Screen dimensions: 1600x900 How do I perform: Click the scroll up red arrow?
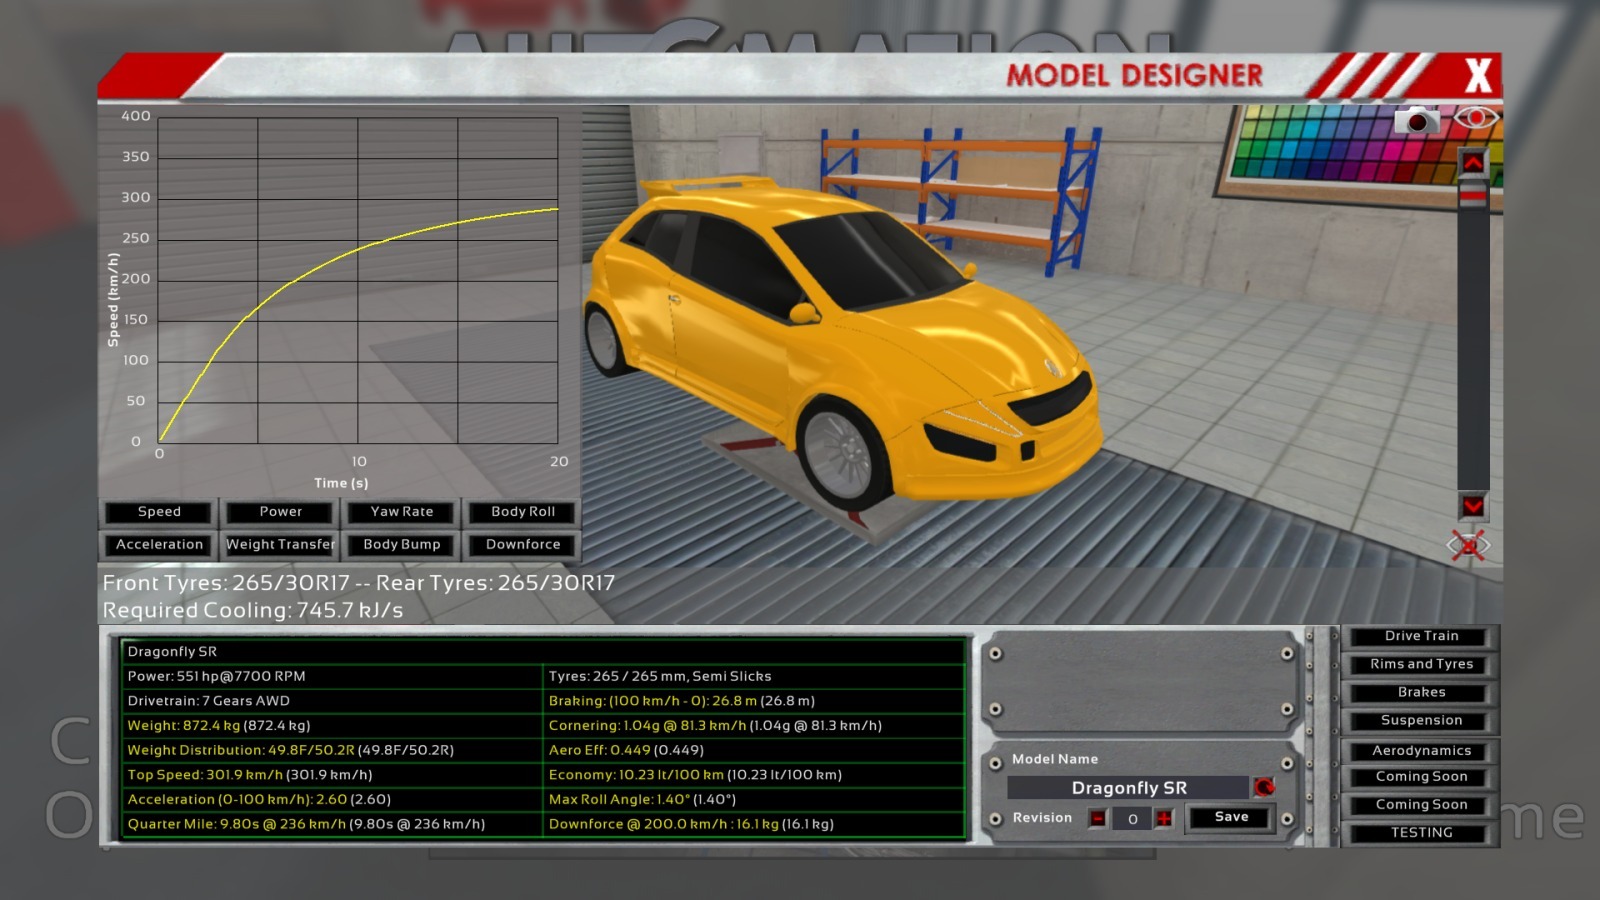[1473, 162]
